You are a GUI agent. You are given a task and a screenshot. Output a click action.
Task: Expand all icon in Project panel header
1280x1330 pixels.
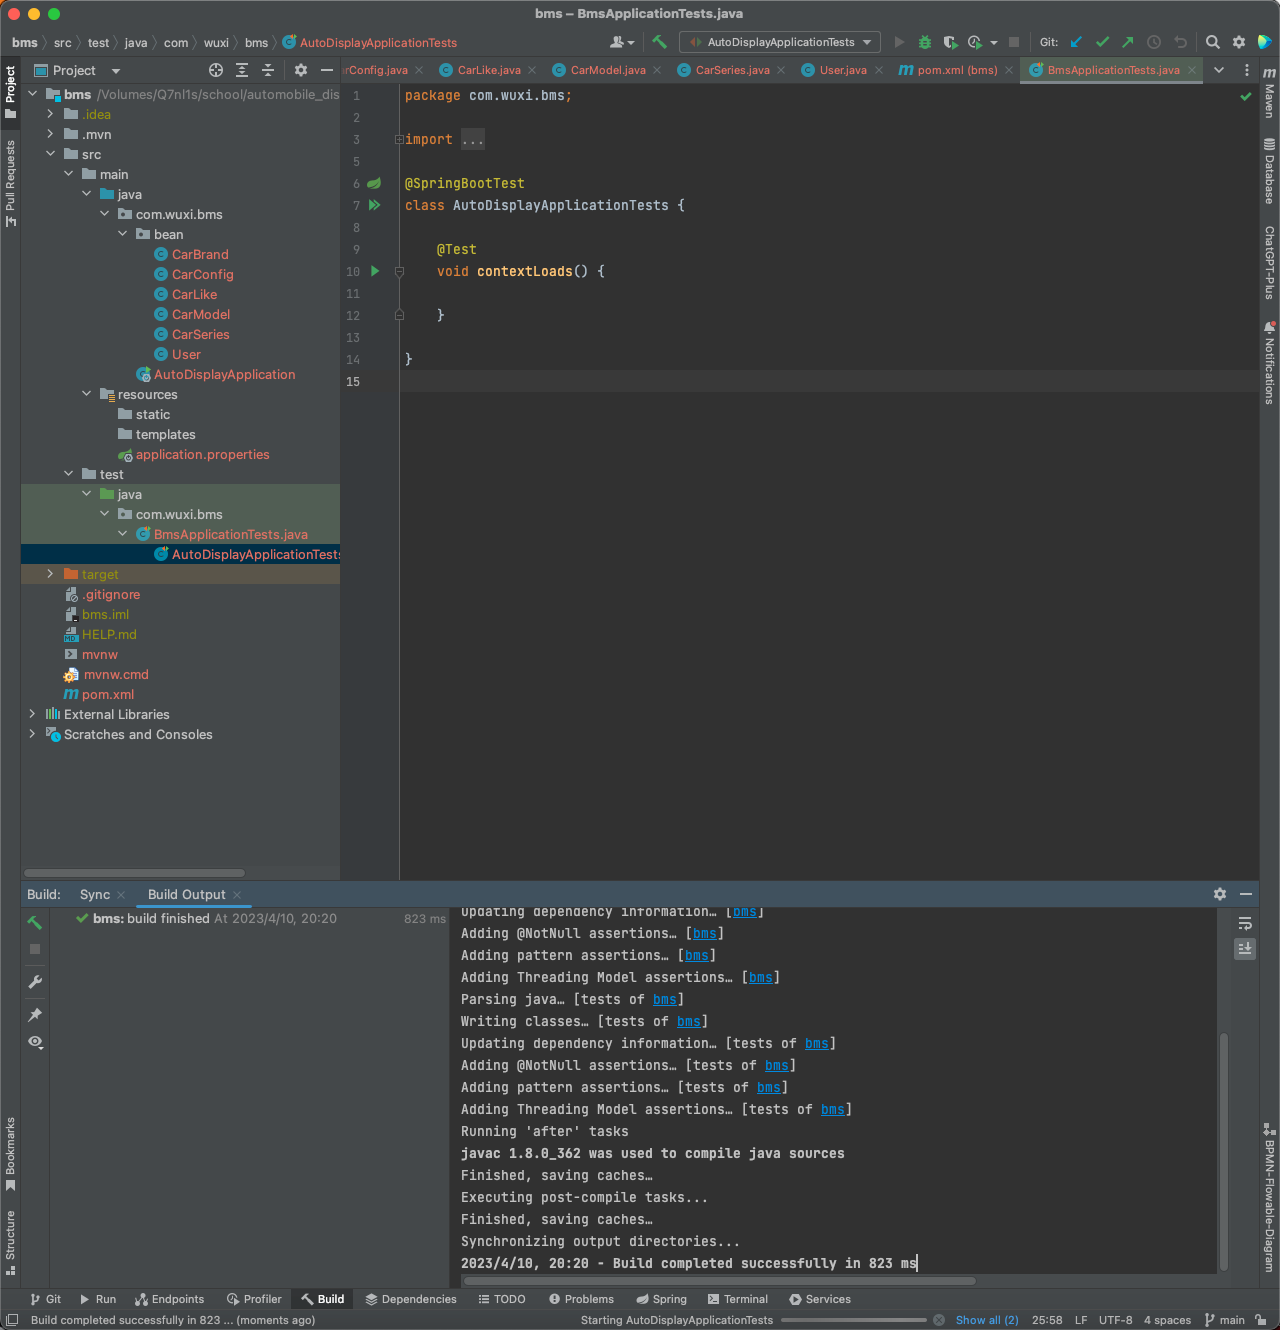[242, 70]
